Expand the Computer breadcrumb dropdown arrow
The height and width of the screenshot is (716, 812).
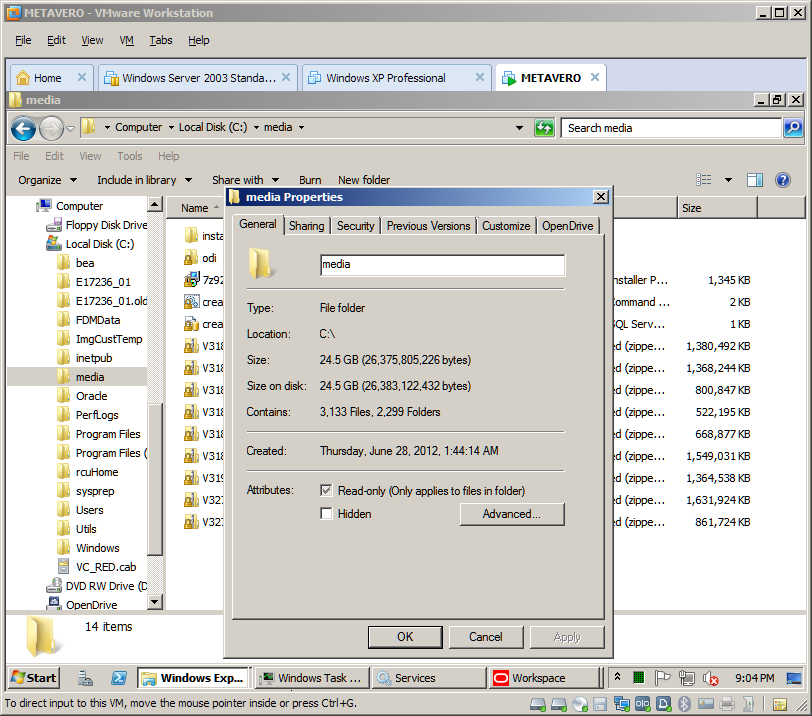[x=171, y=127]
